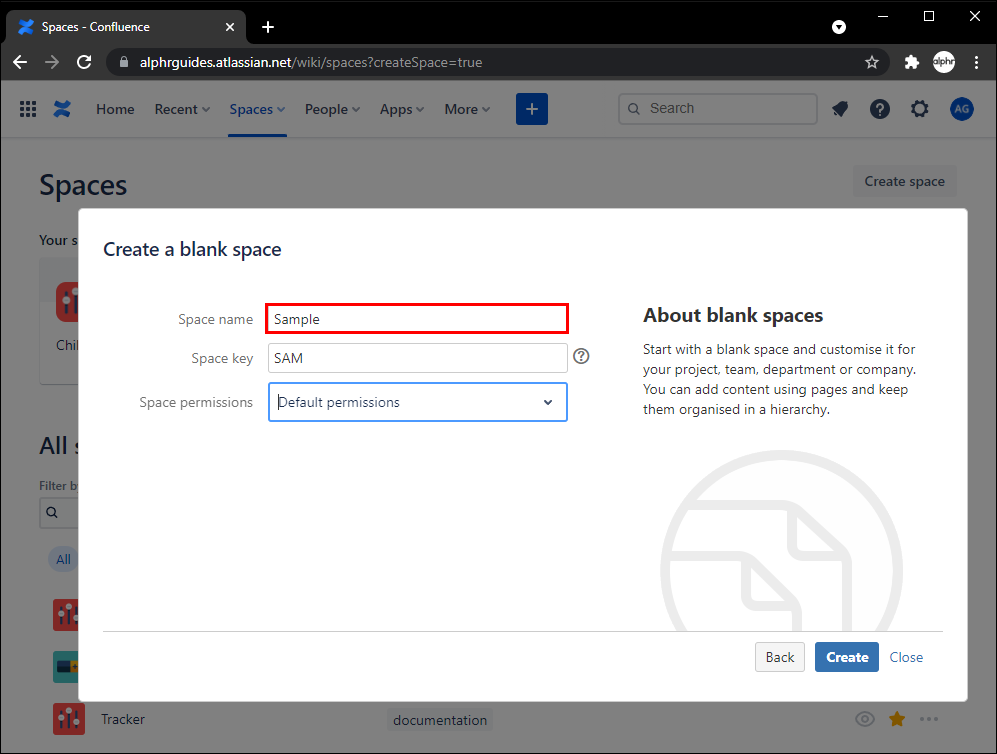Click the Back button

(x=780, y=657)
